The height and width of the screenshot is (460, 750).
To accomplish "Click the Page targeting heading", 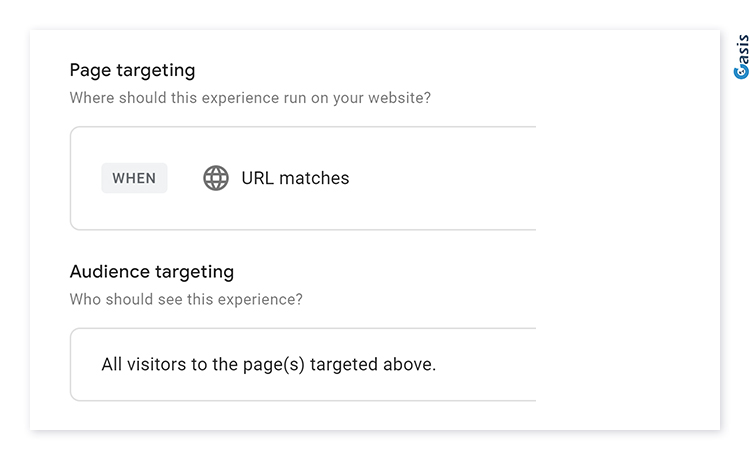I will (132, 70).
